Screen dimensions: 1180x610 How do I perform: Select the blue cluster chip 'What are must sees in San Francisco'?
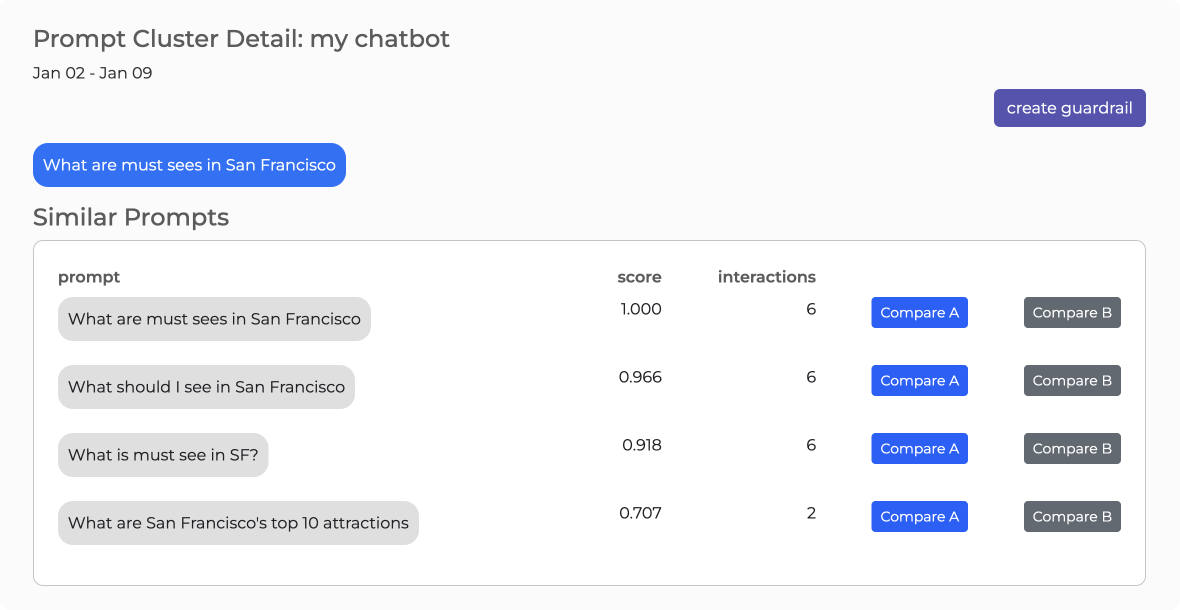tap(189, 164)
